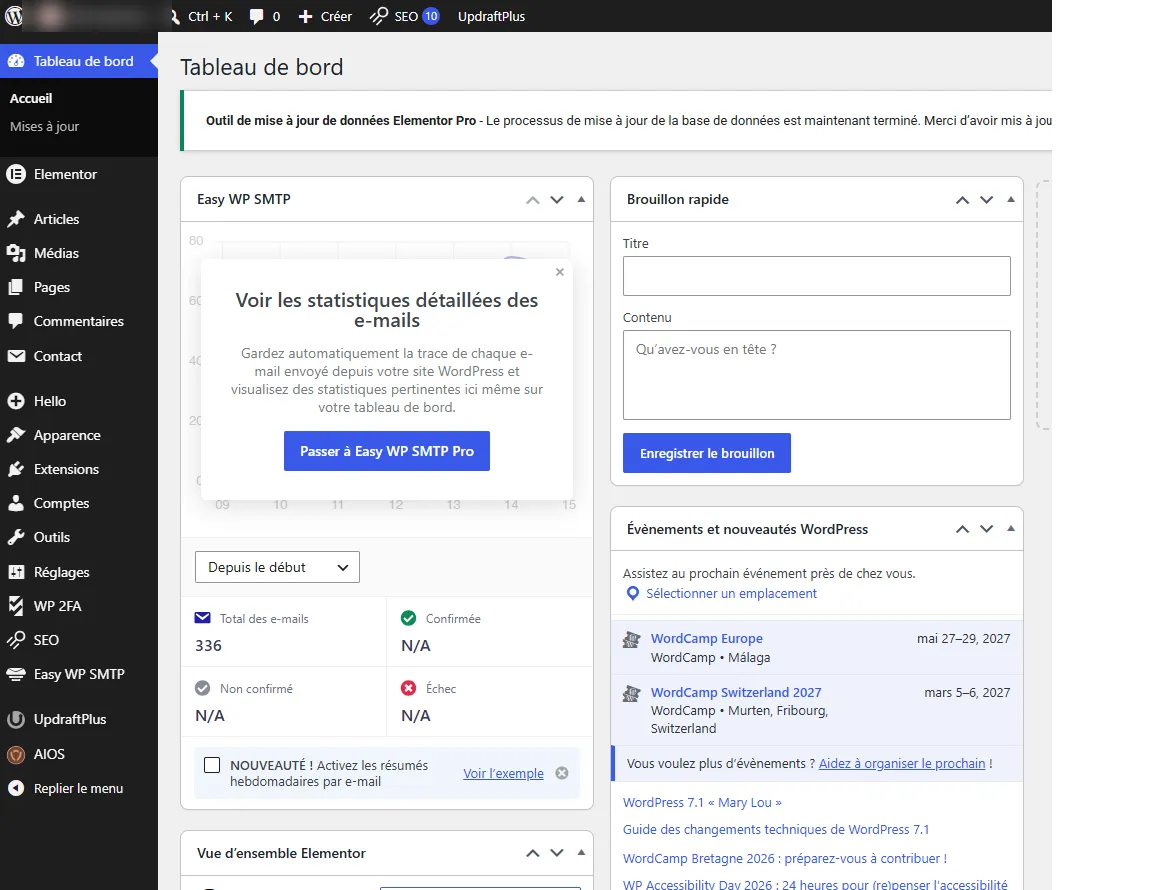Click the Extensions plug icon
This screenshot has height=890, width=1152.
15,469
